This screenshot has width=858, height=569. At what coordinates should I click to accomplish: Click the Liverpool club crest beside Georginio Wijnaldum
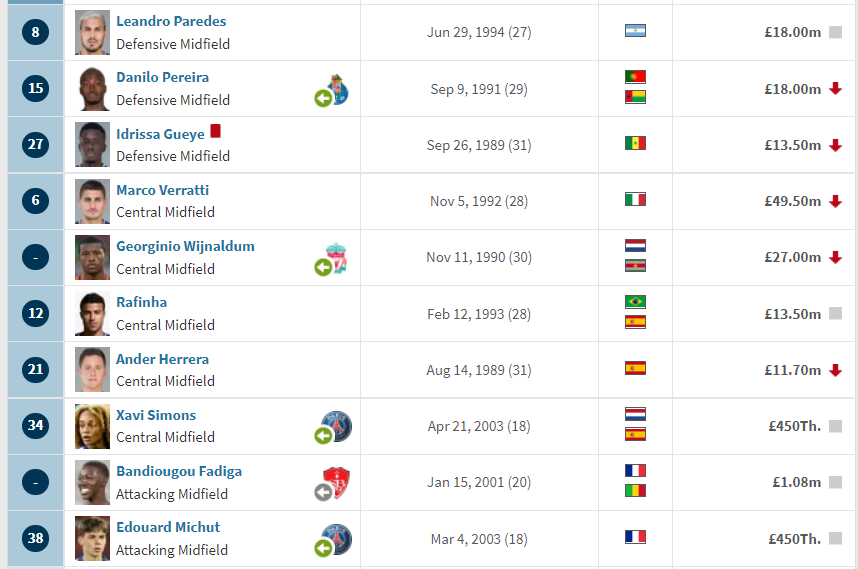click(337, 258)
